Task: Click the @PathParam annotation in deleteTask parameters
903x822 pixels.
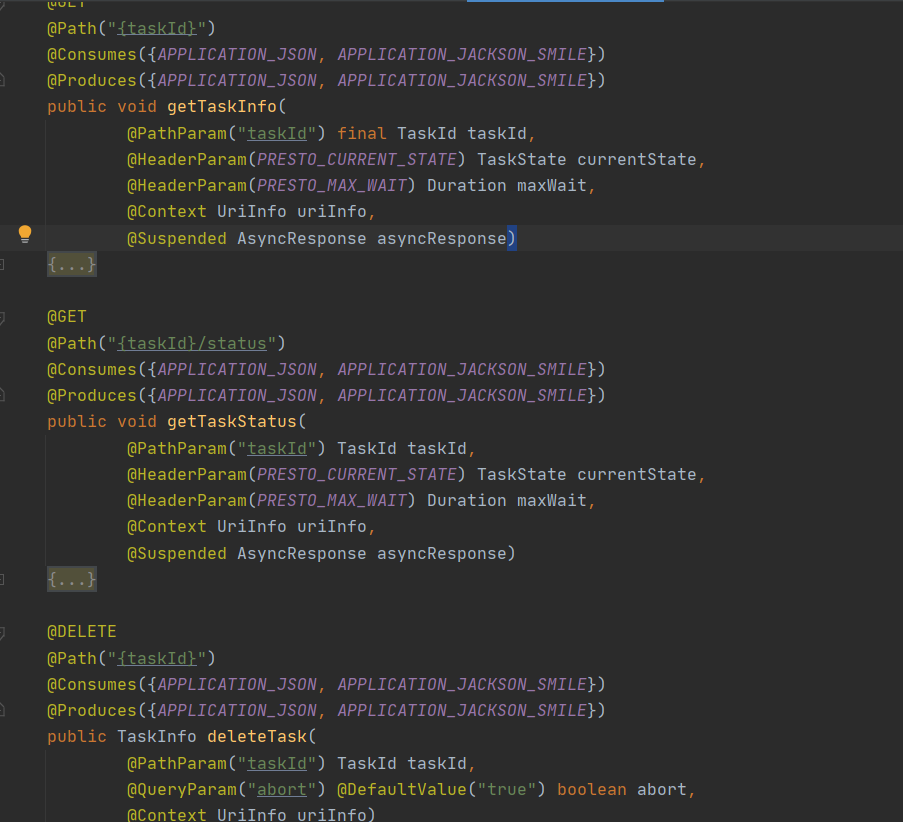Action: click(x=177, y=764)
